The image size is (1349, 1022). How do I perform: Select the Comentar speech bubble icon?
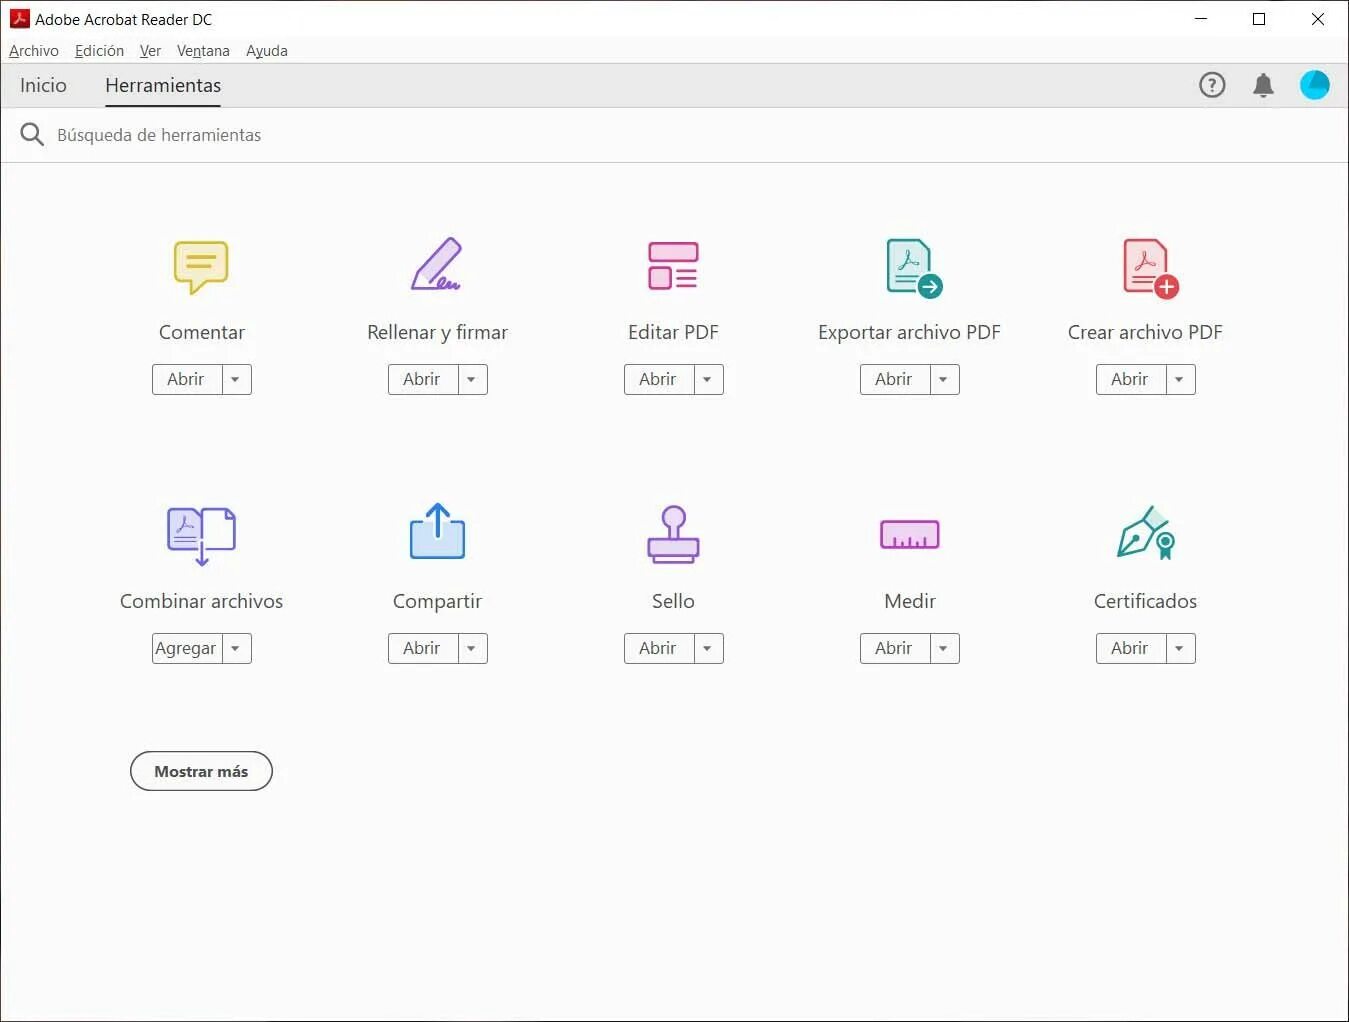tap(201, 267)
